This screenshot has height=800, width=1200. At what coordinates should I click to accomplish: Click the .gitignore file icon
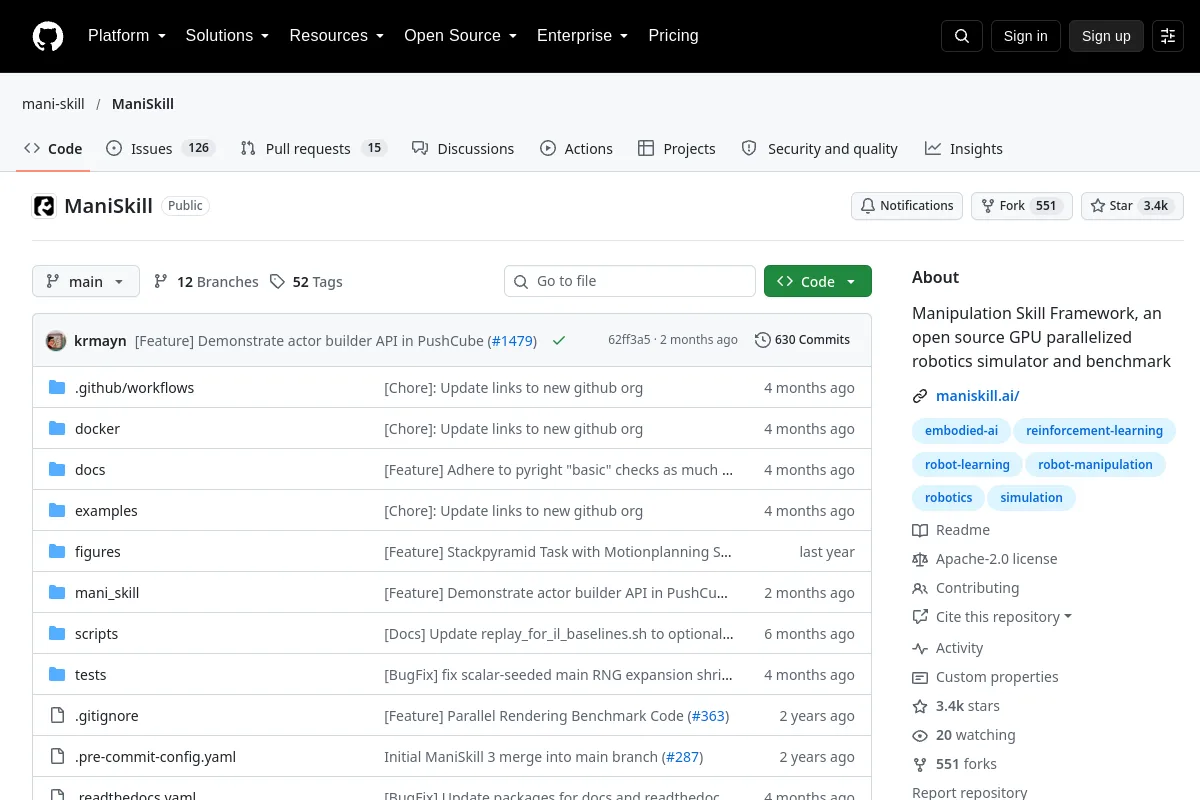click(x=57, y=716)
